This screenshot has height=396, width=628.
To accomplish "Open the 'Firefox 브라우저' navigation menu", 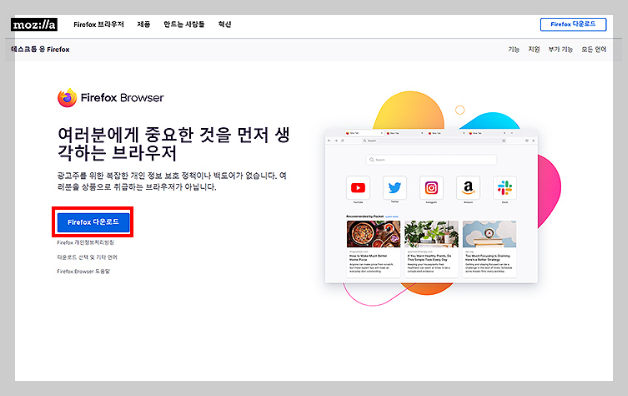I will pos(99,24).
